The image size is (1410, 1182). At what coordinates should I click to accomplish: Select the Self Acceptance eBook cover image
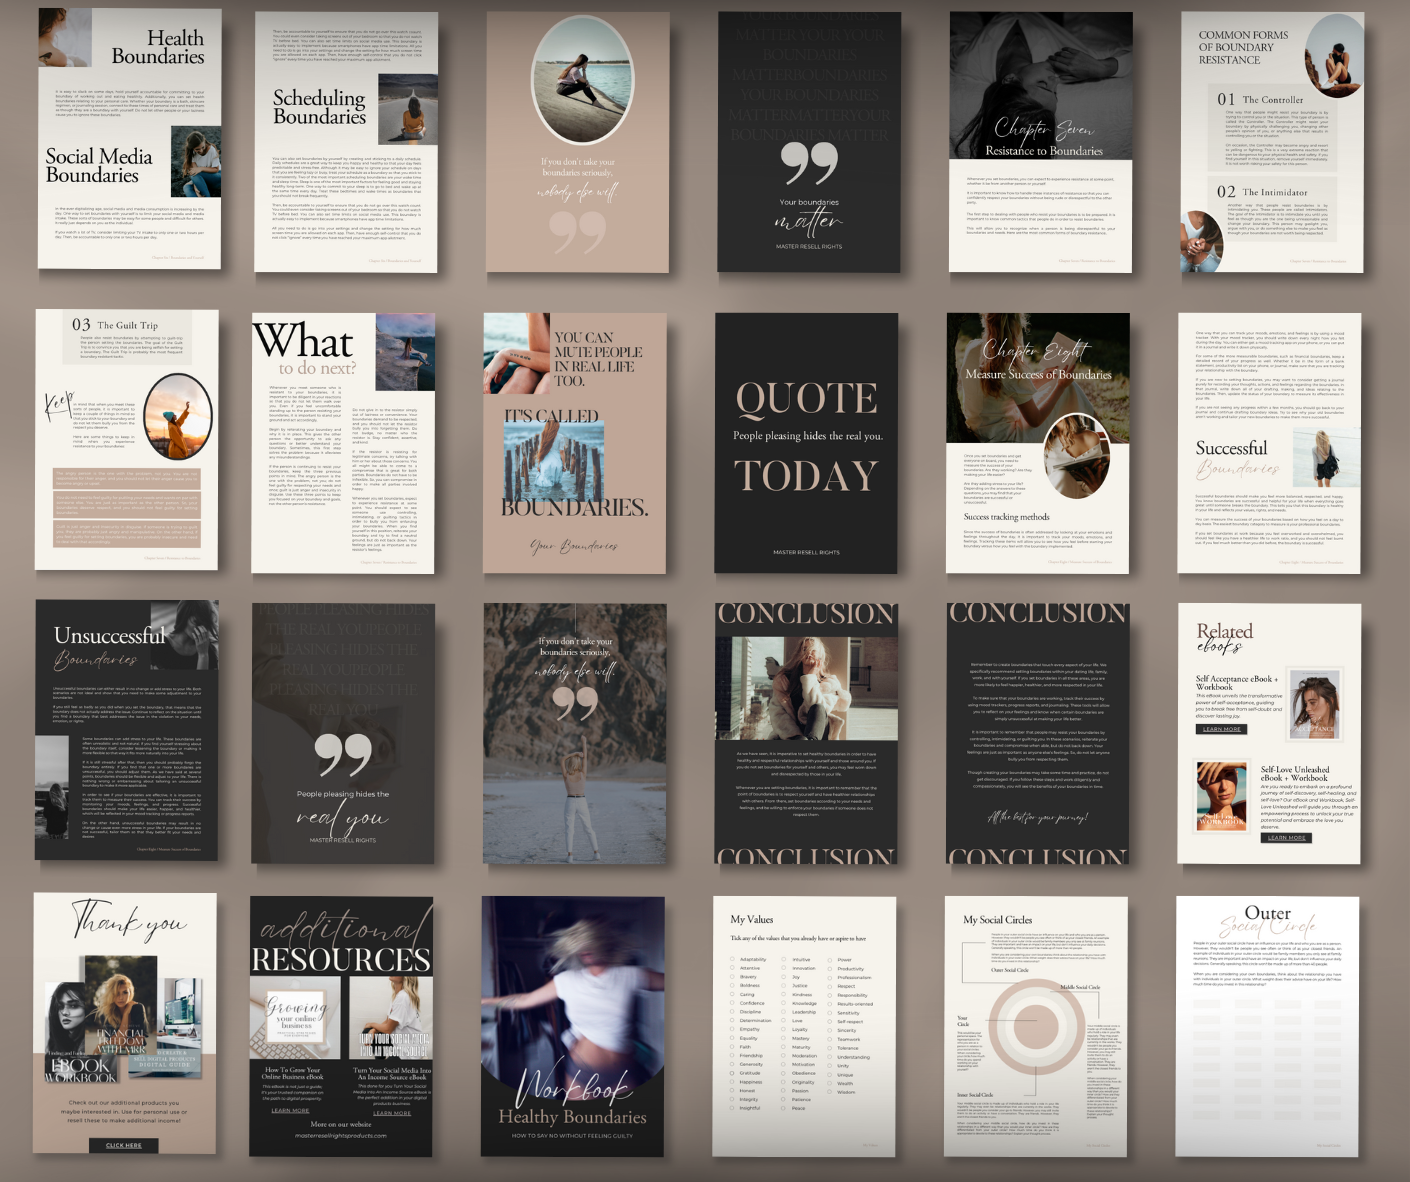pos(1314,705)
